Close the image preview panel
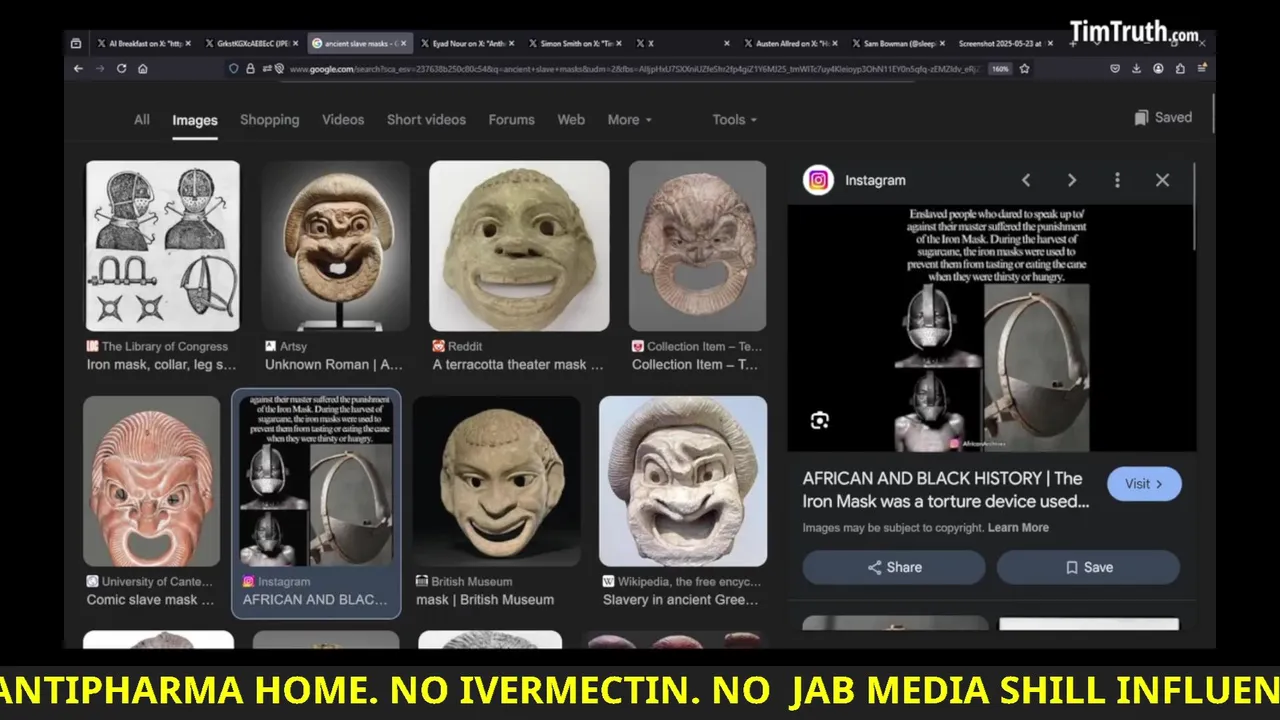1280x720 pixels. tap(1162, 180)
